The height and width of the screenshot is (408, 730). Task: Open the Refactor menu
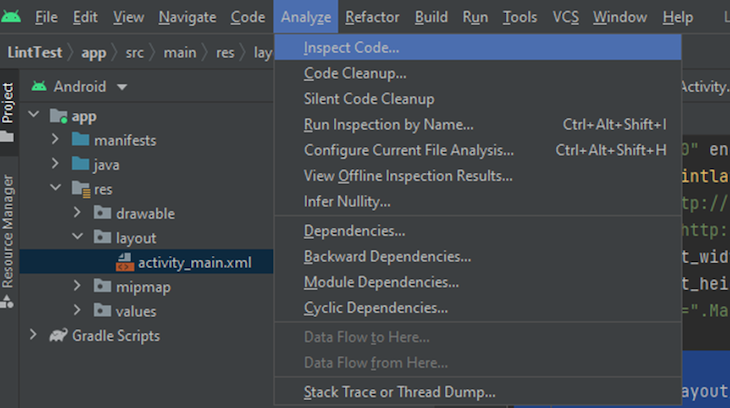click(x=372, y=17)
